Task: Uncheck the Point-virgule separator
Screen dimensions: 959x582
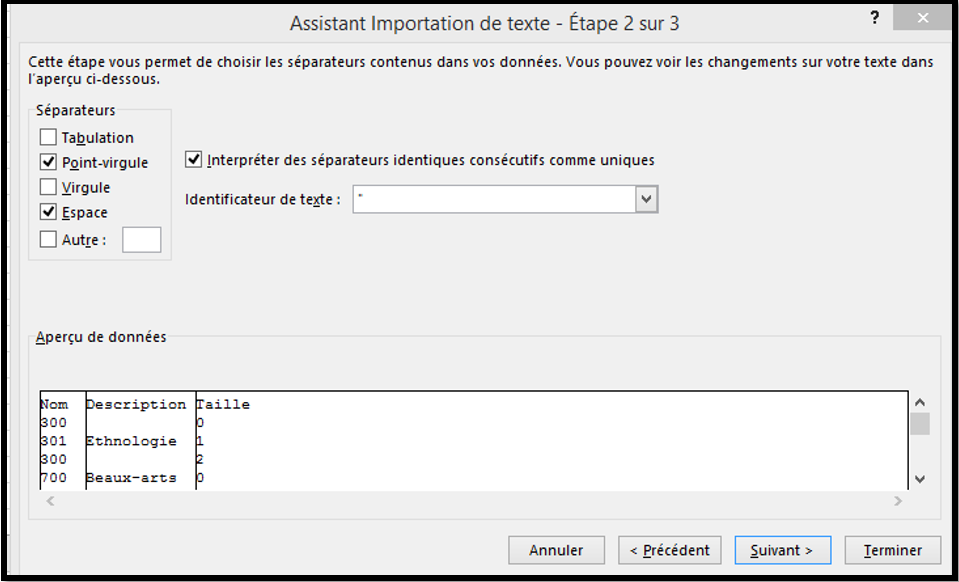Action: (48, 163)
